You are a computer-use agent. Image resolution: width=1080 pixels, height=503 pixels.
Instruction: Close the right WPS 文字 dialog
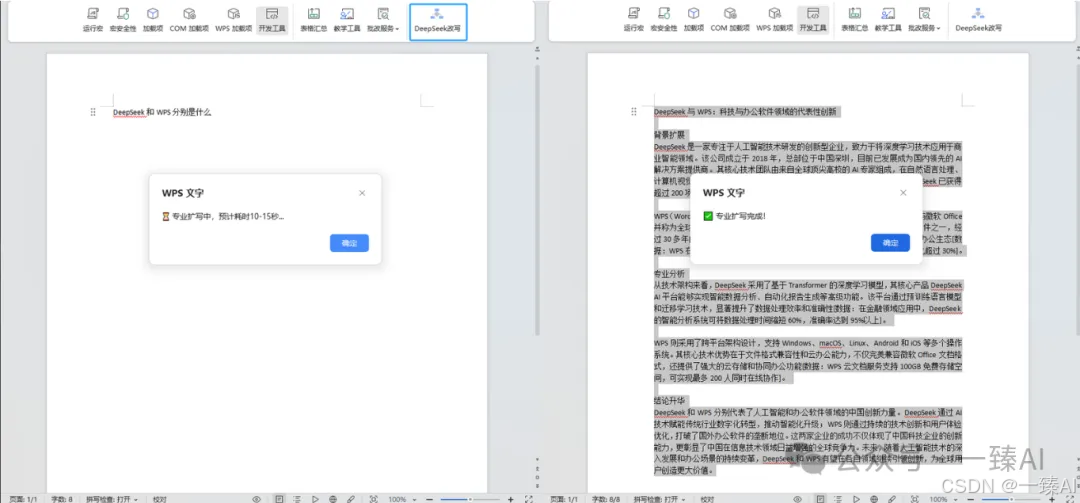(903, 193)
